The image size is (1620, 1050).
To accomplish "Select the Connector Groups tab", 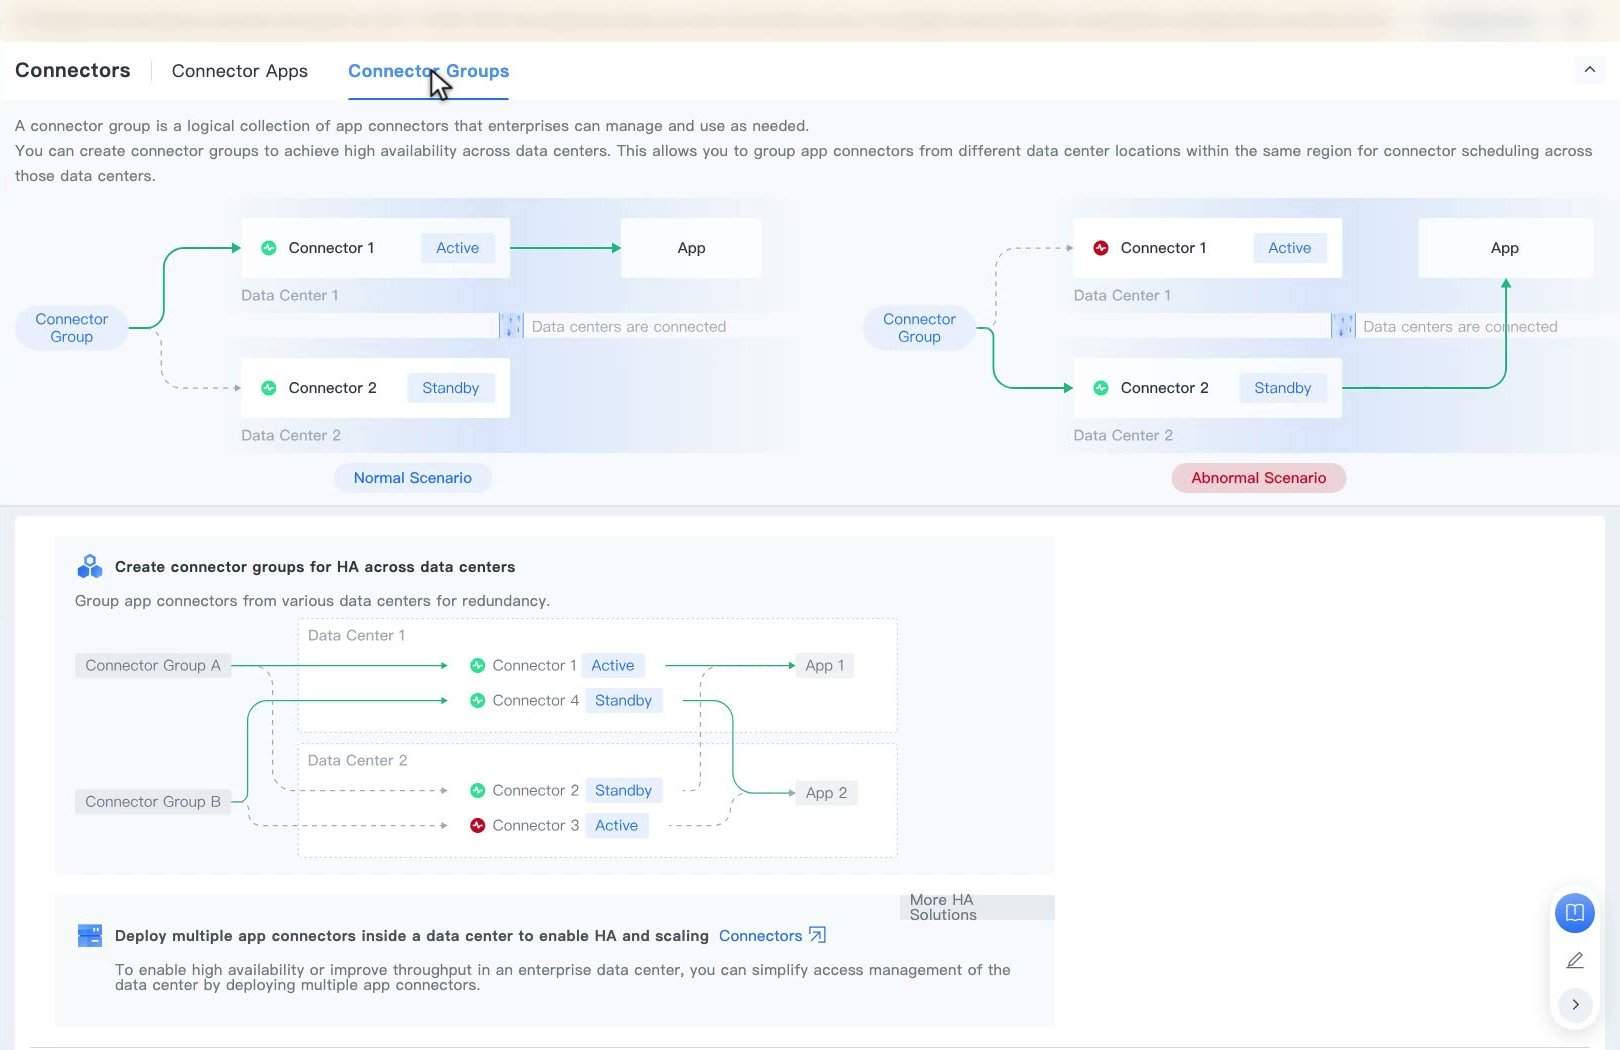I will (x=428, y=71).
